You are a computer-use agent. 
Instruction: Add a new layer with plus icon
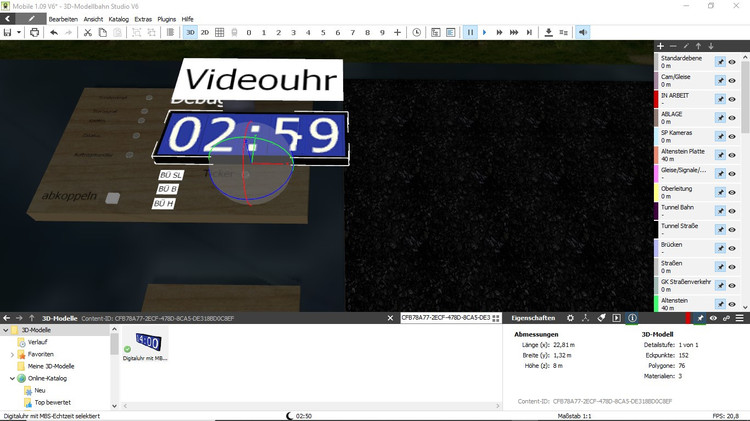(661, 46)
